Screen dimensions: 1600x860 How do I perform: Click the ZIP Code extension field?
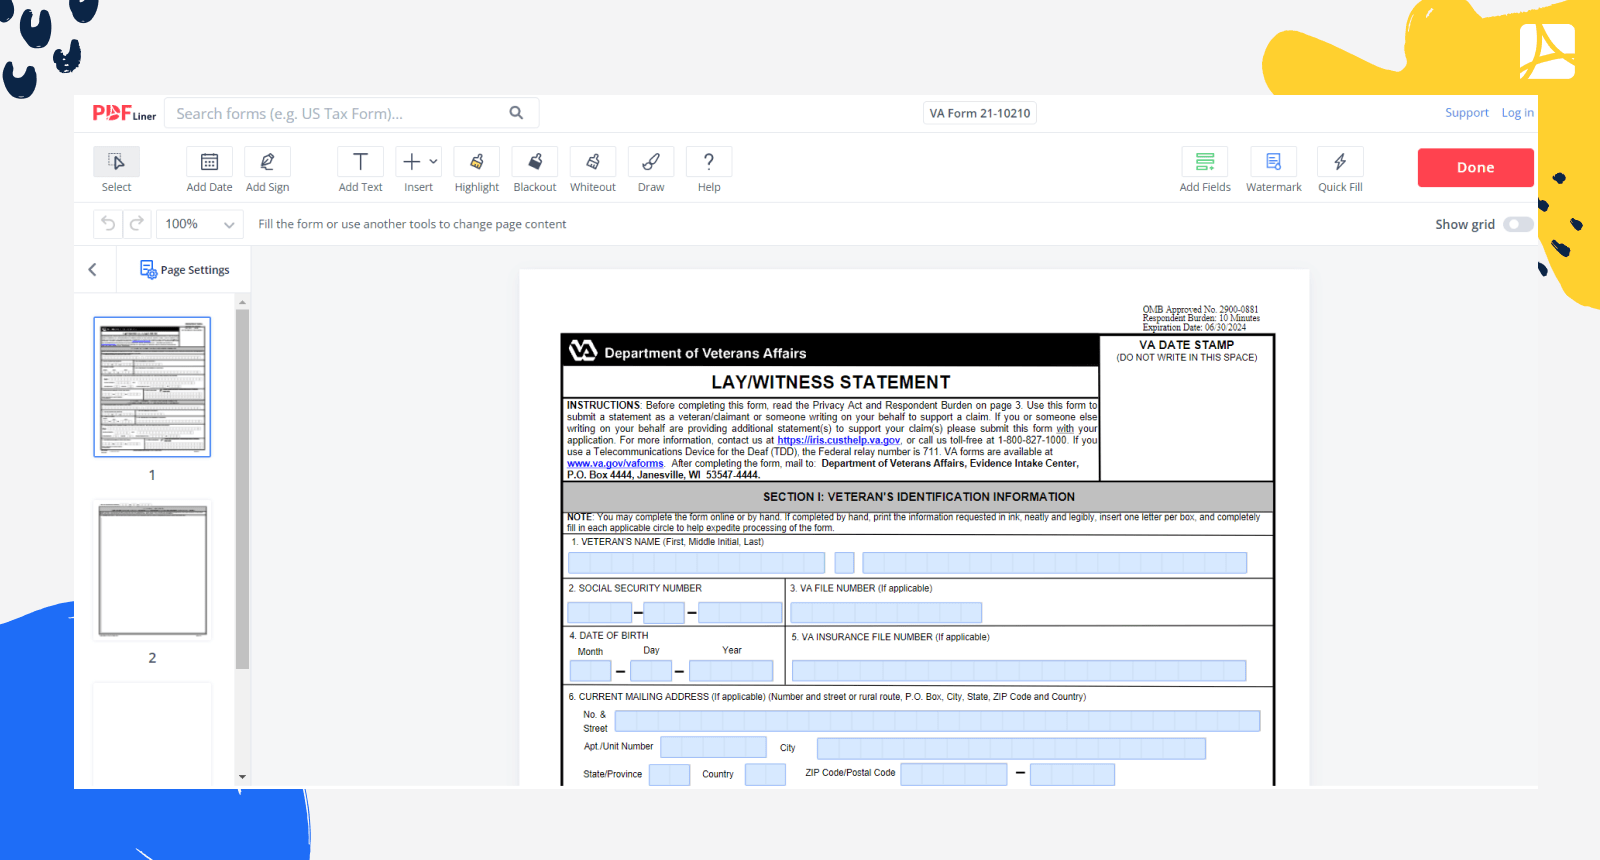[x=1072, y=774]
